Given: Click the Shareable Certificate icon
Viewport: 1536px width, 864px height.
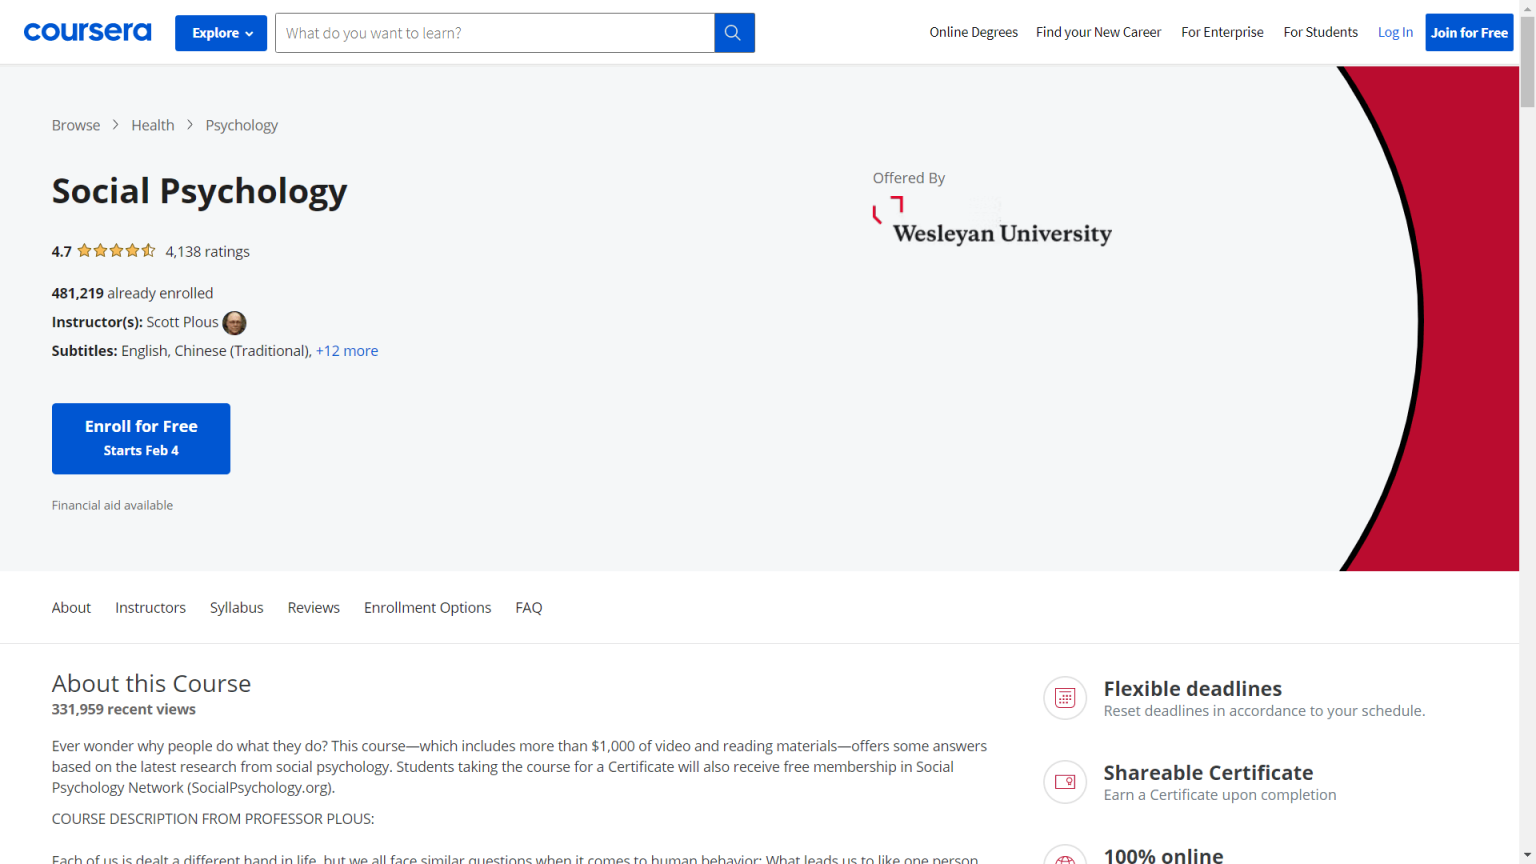Looking at the screenshot, I should [1065, 782].
